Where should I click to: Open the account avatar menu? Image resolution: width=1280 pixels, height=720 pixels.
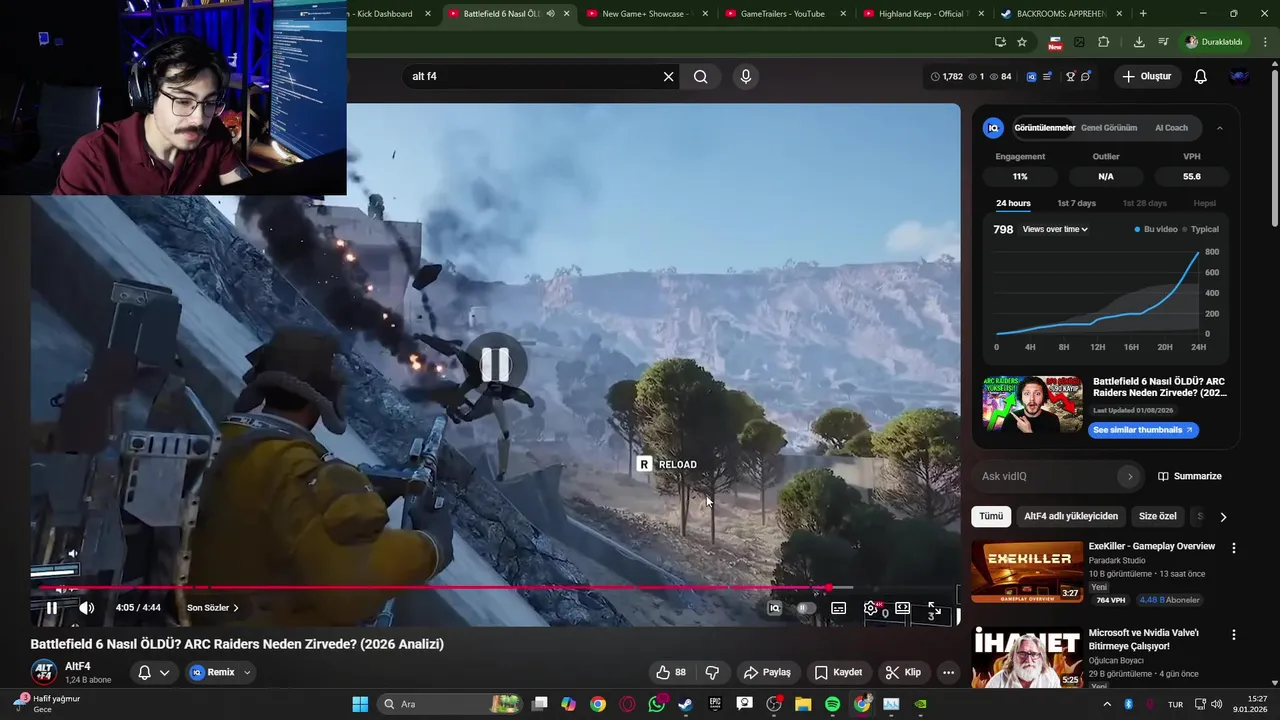coord(1240,76)
